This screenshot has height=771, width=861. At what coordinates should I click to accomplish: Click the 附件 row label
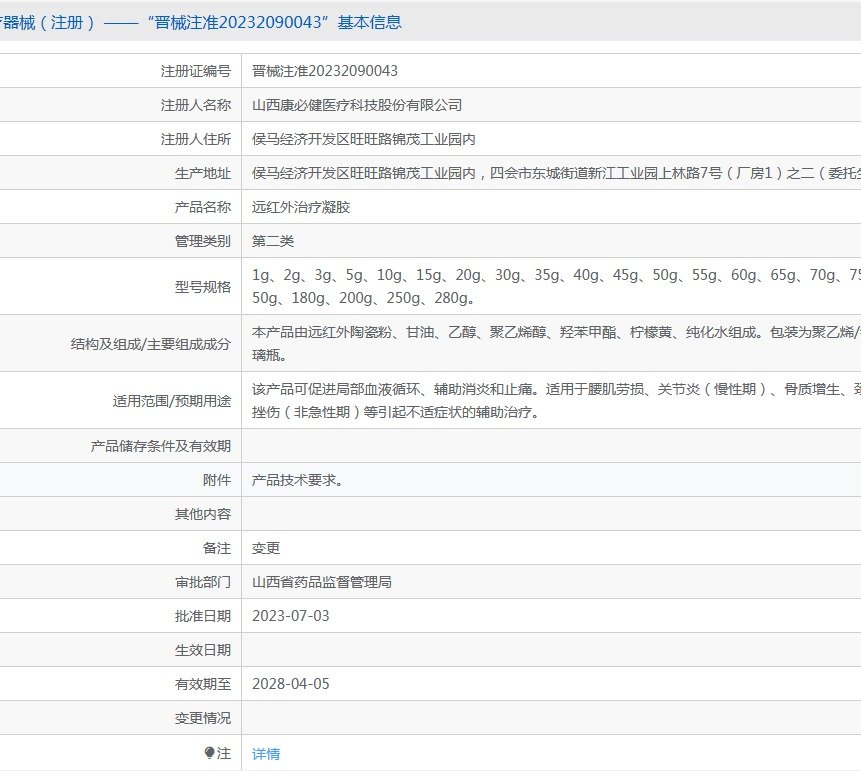click(x=217, y=480)
